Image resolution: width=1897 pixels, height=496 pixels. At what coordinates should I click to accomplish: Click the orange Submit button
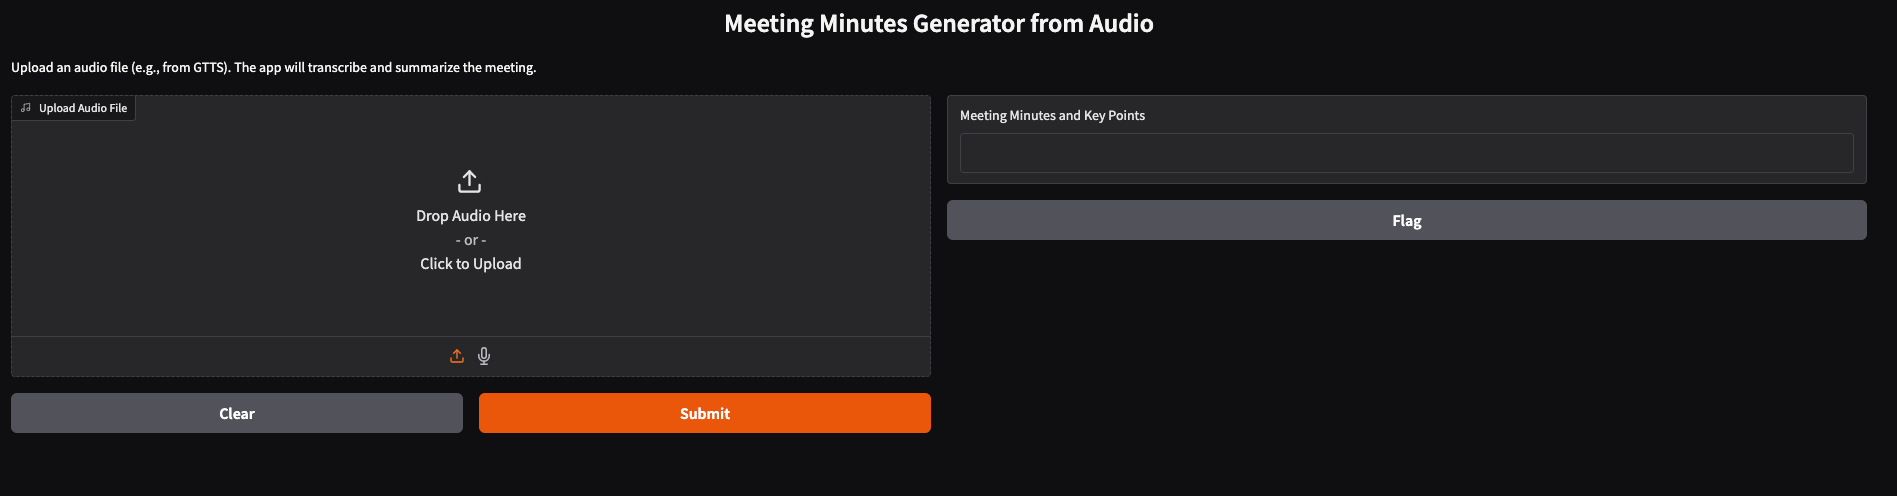point(705,413)
